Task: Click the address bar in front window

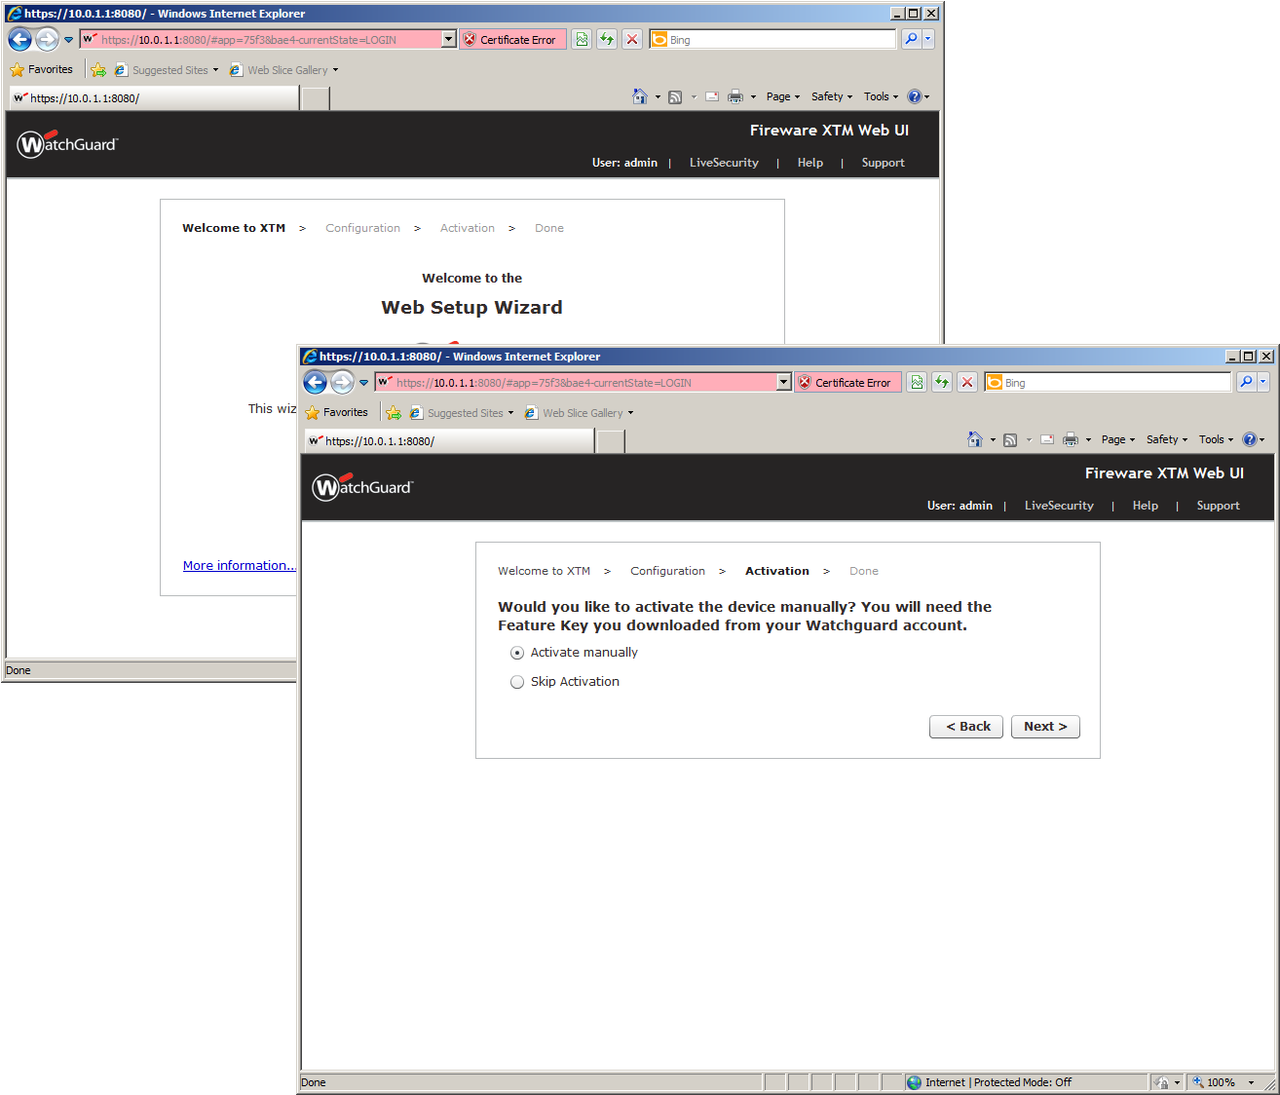Action: click(x=576, y=383)
